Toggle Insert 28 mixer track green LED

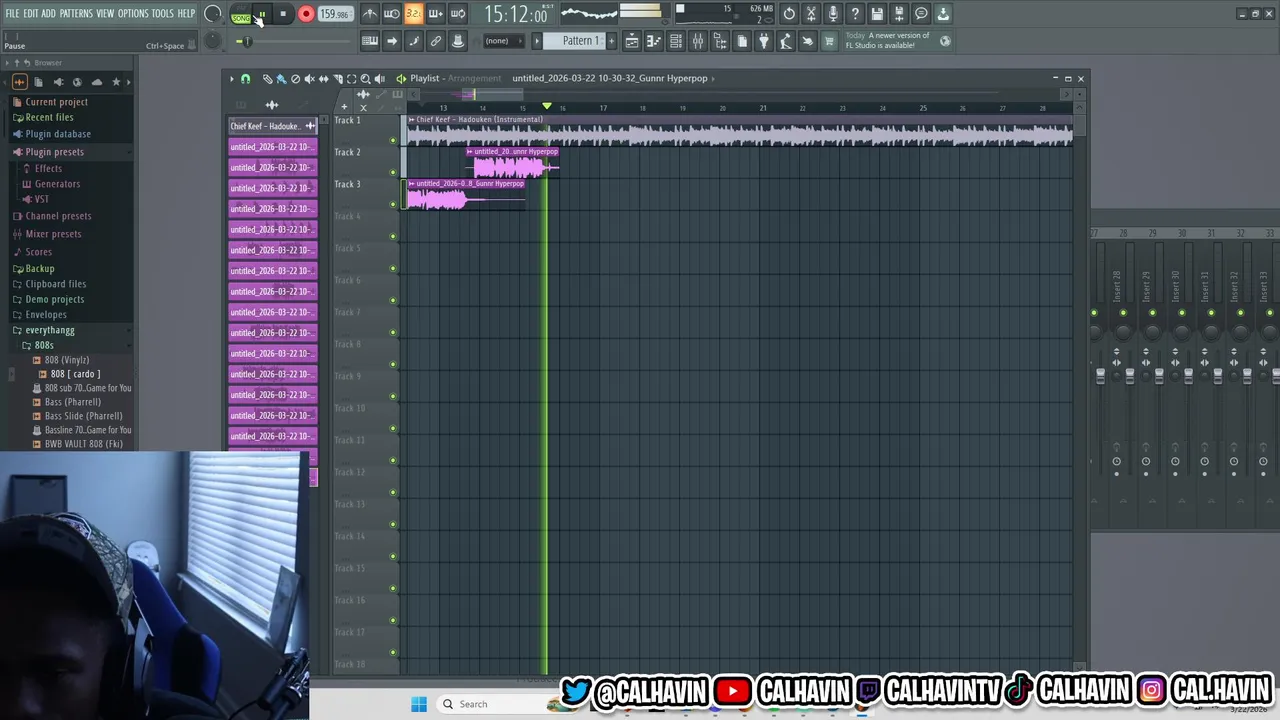pos(1123,313)
